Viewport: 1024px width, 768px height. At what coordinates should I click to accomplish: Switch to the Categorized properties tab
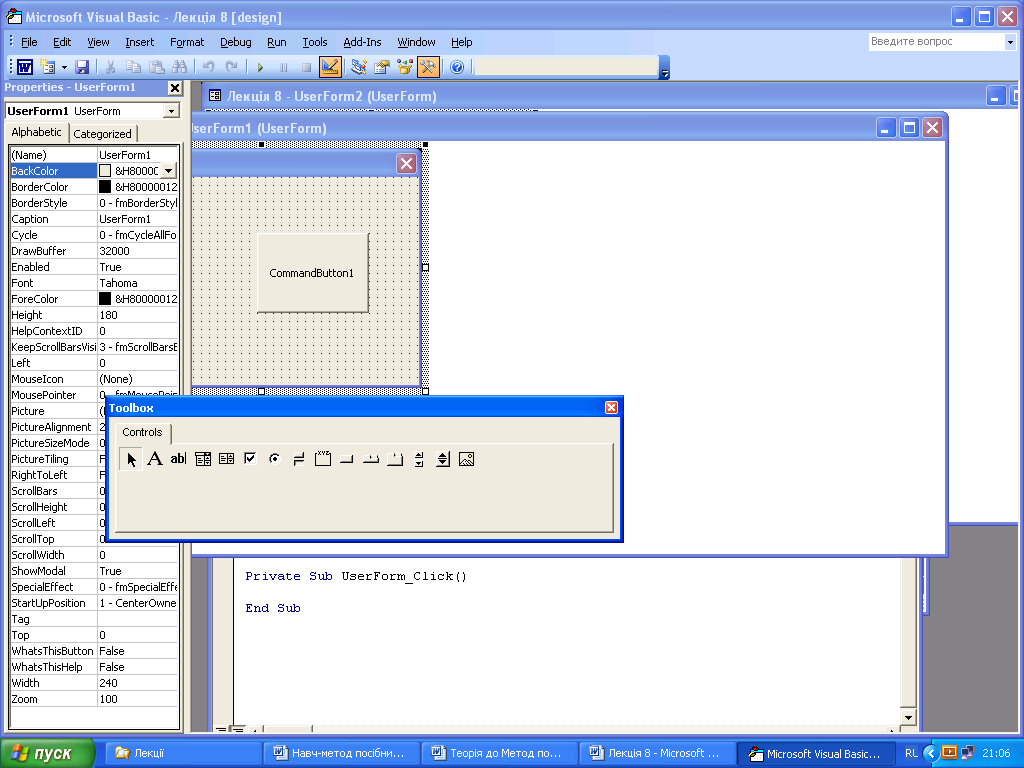coord(103,134)
